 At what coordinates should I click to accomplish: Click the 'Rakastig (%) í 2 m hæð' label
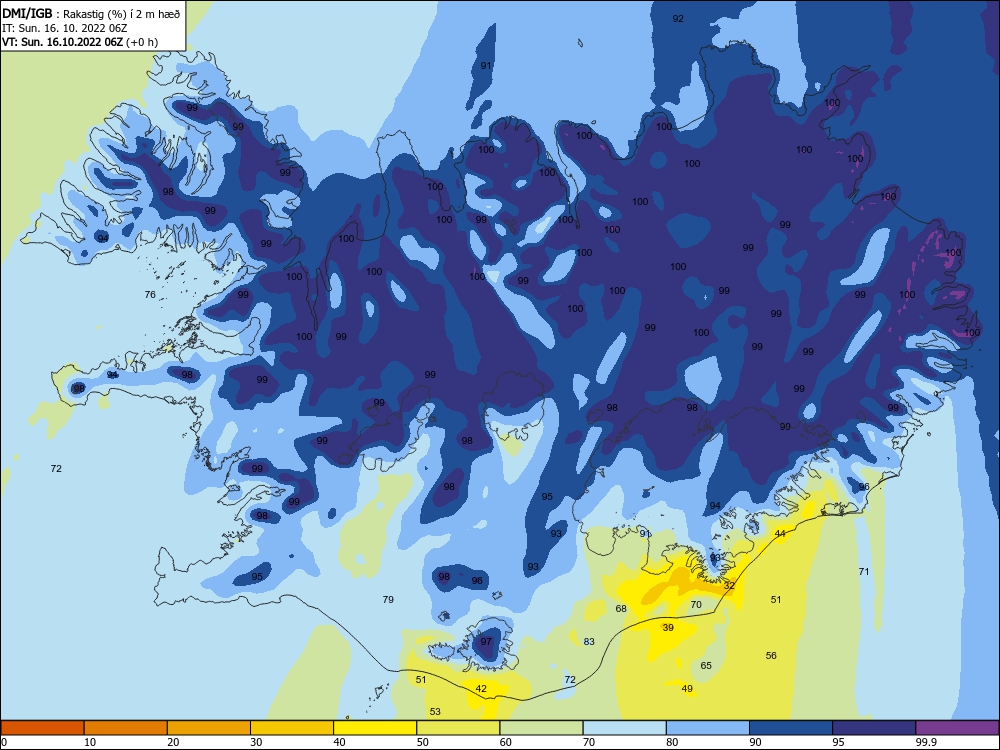pyautogui.click(x=121, y=14)
